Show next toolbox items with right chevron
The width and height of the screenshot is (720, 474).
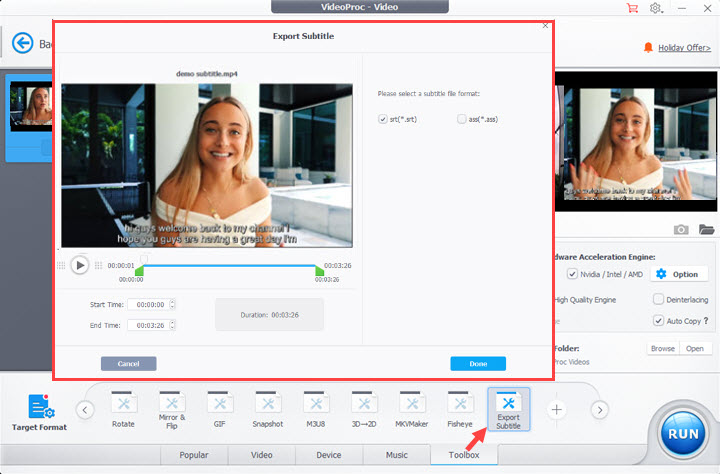[x=600, y=410]
